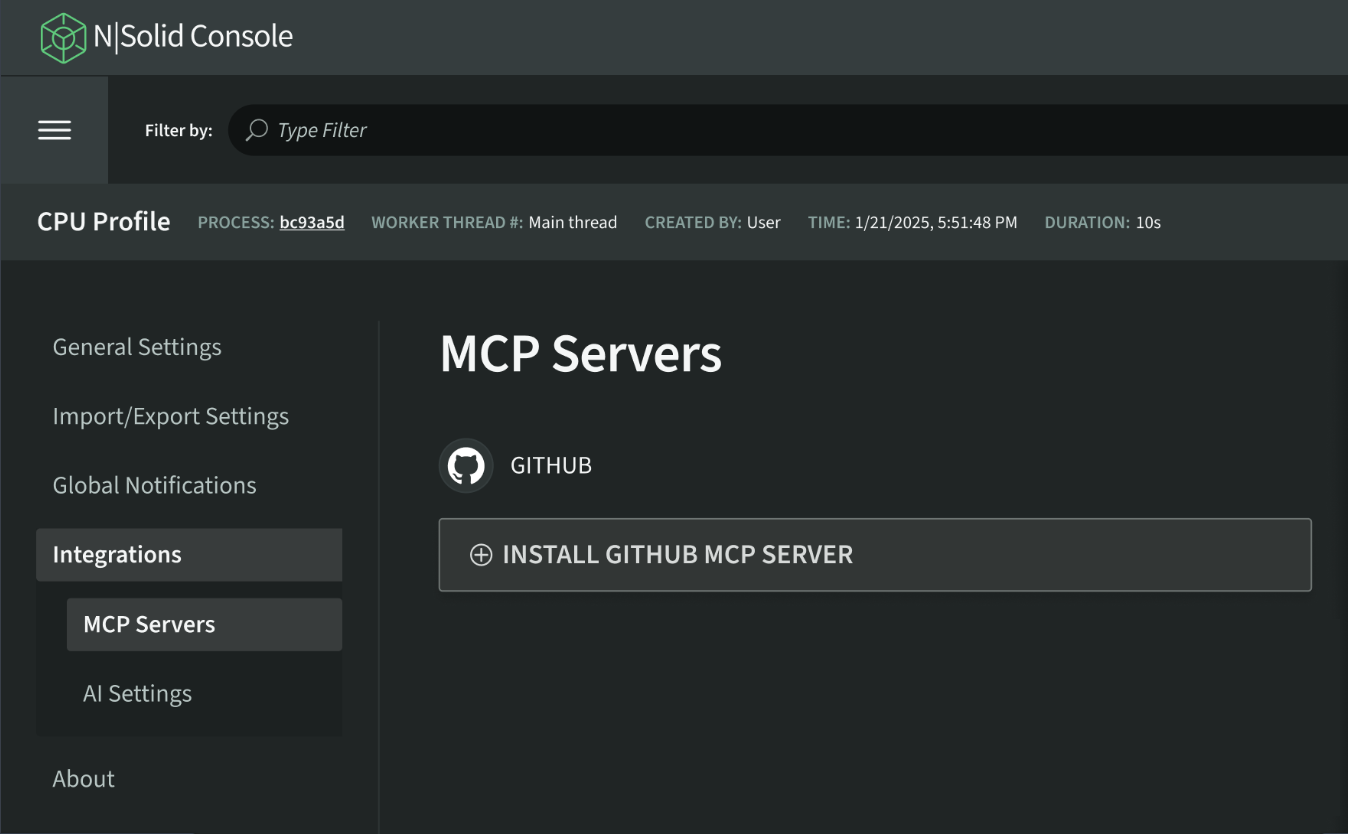Select the MCP Servers sidebar entry
Screen dimensions: 1348x834
(x=147, y=624)
